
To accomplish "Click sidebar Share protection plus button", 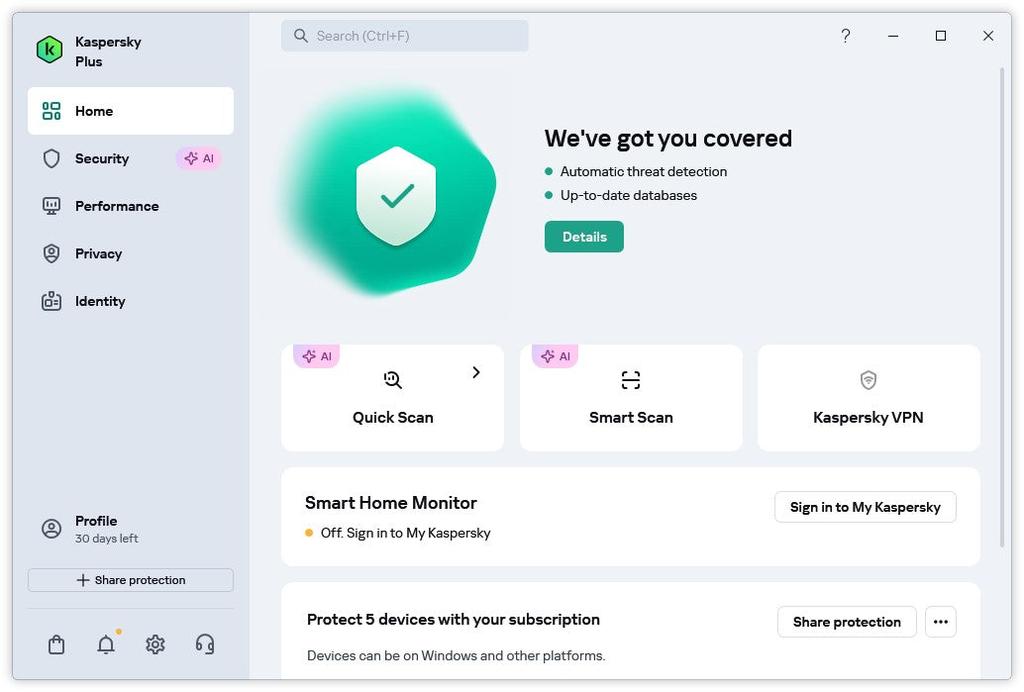I will [131, 580].
